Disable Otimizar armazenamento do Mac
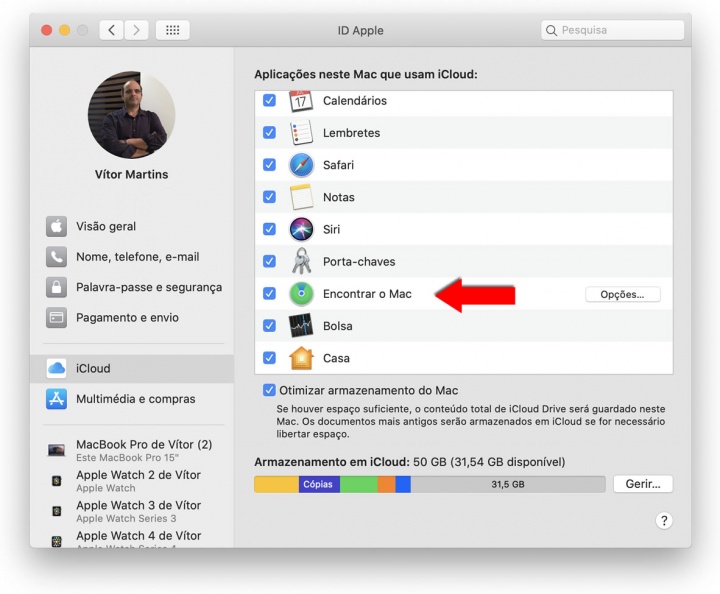This screenshot has width=720, height=594. [269, 390]
